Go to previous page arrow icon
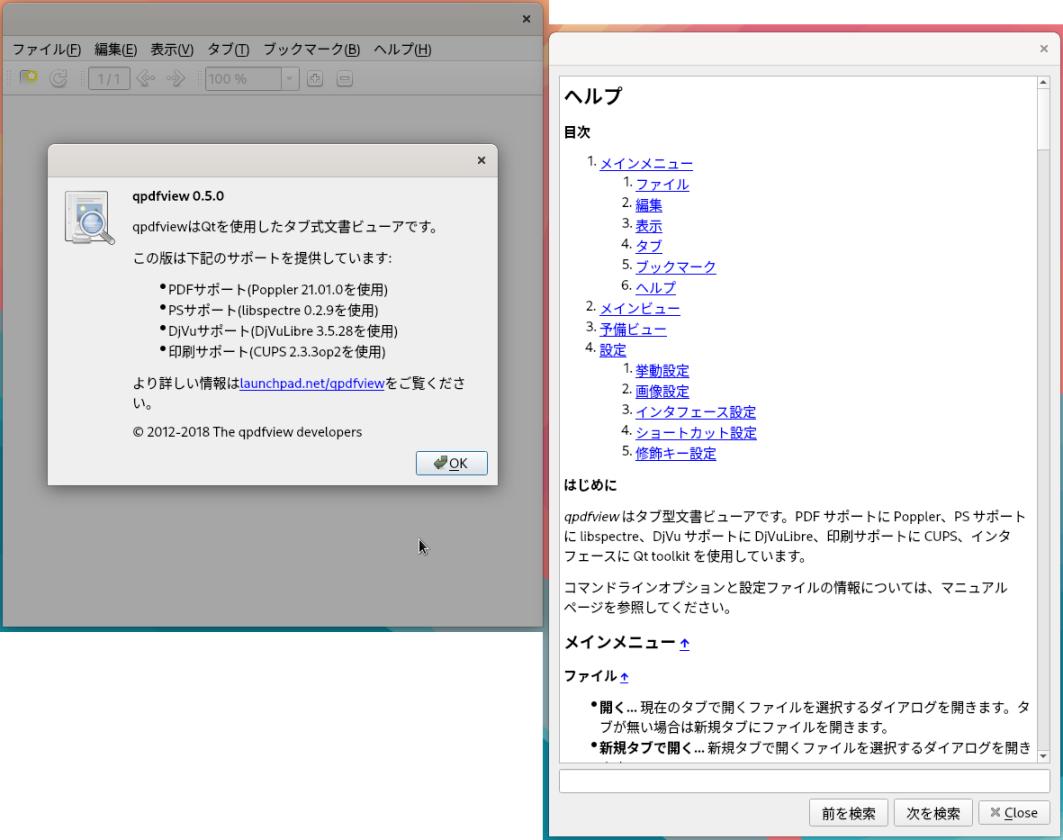This screenshot has height=840, width=1063. pos(146,79)
